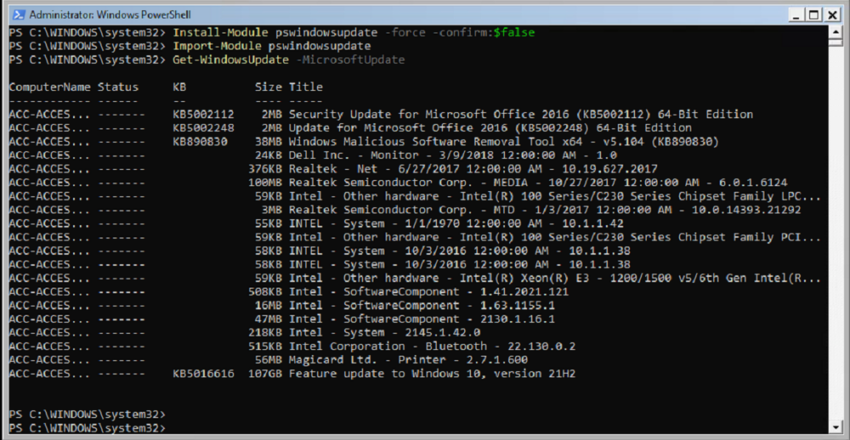
Task: Click Intel Chipset Family LPC row title
Action: pyautogui.click(x=555, y=196)
